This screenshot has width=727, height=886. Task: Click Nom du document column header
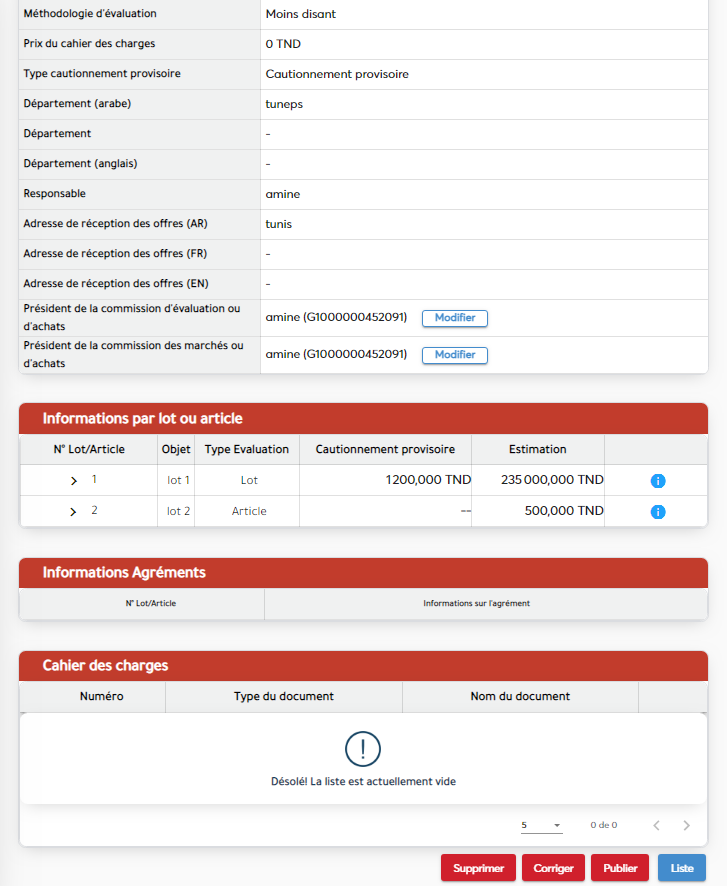520,696
